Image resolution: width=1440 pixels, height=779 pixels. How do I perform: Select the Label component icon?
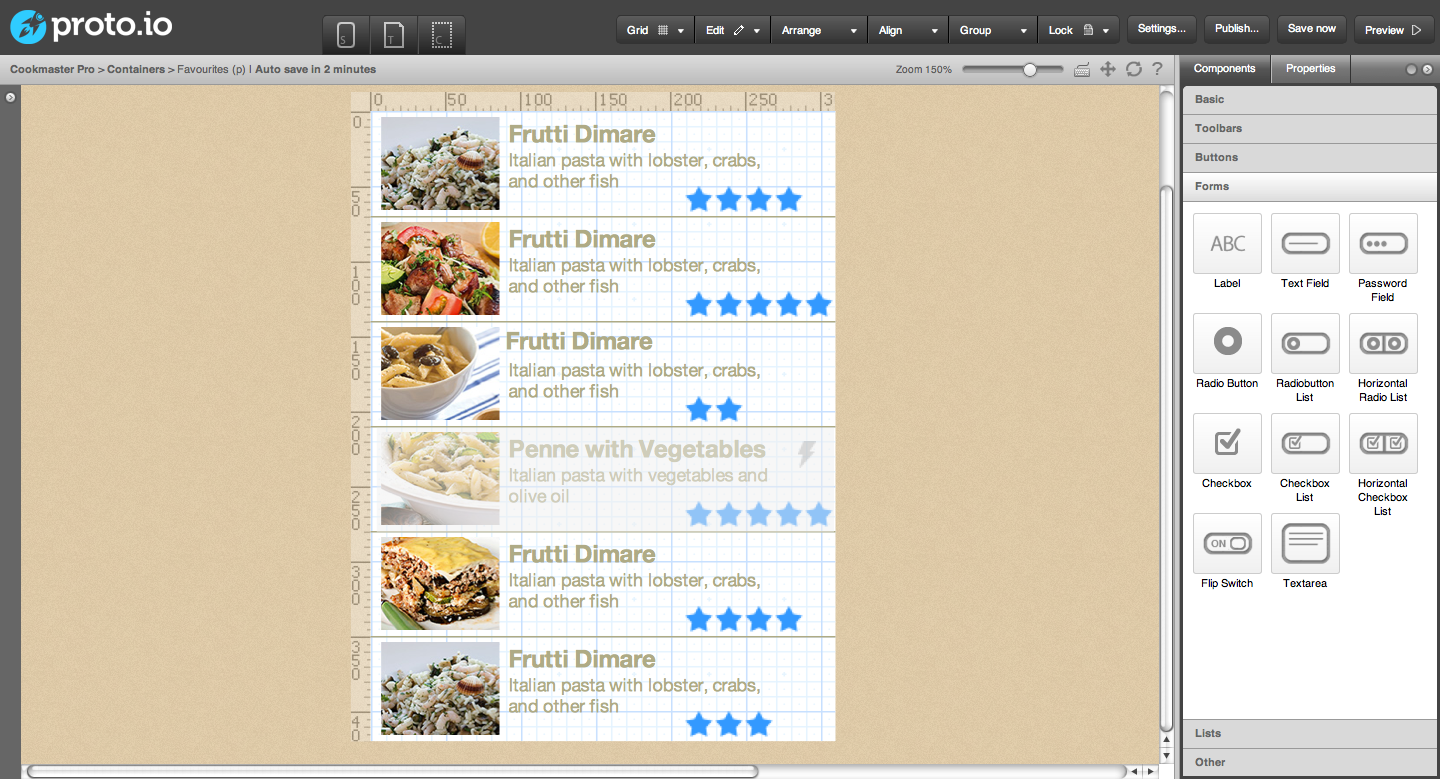[x=1227, y=243]
